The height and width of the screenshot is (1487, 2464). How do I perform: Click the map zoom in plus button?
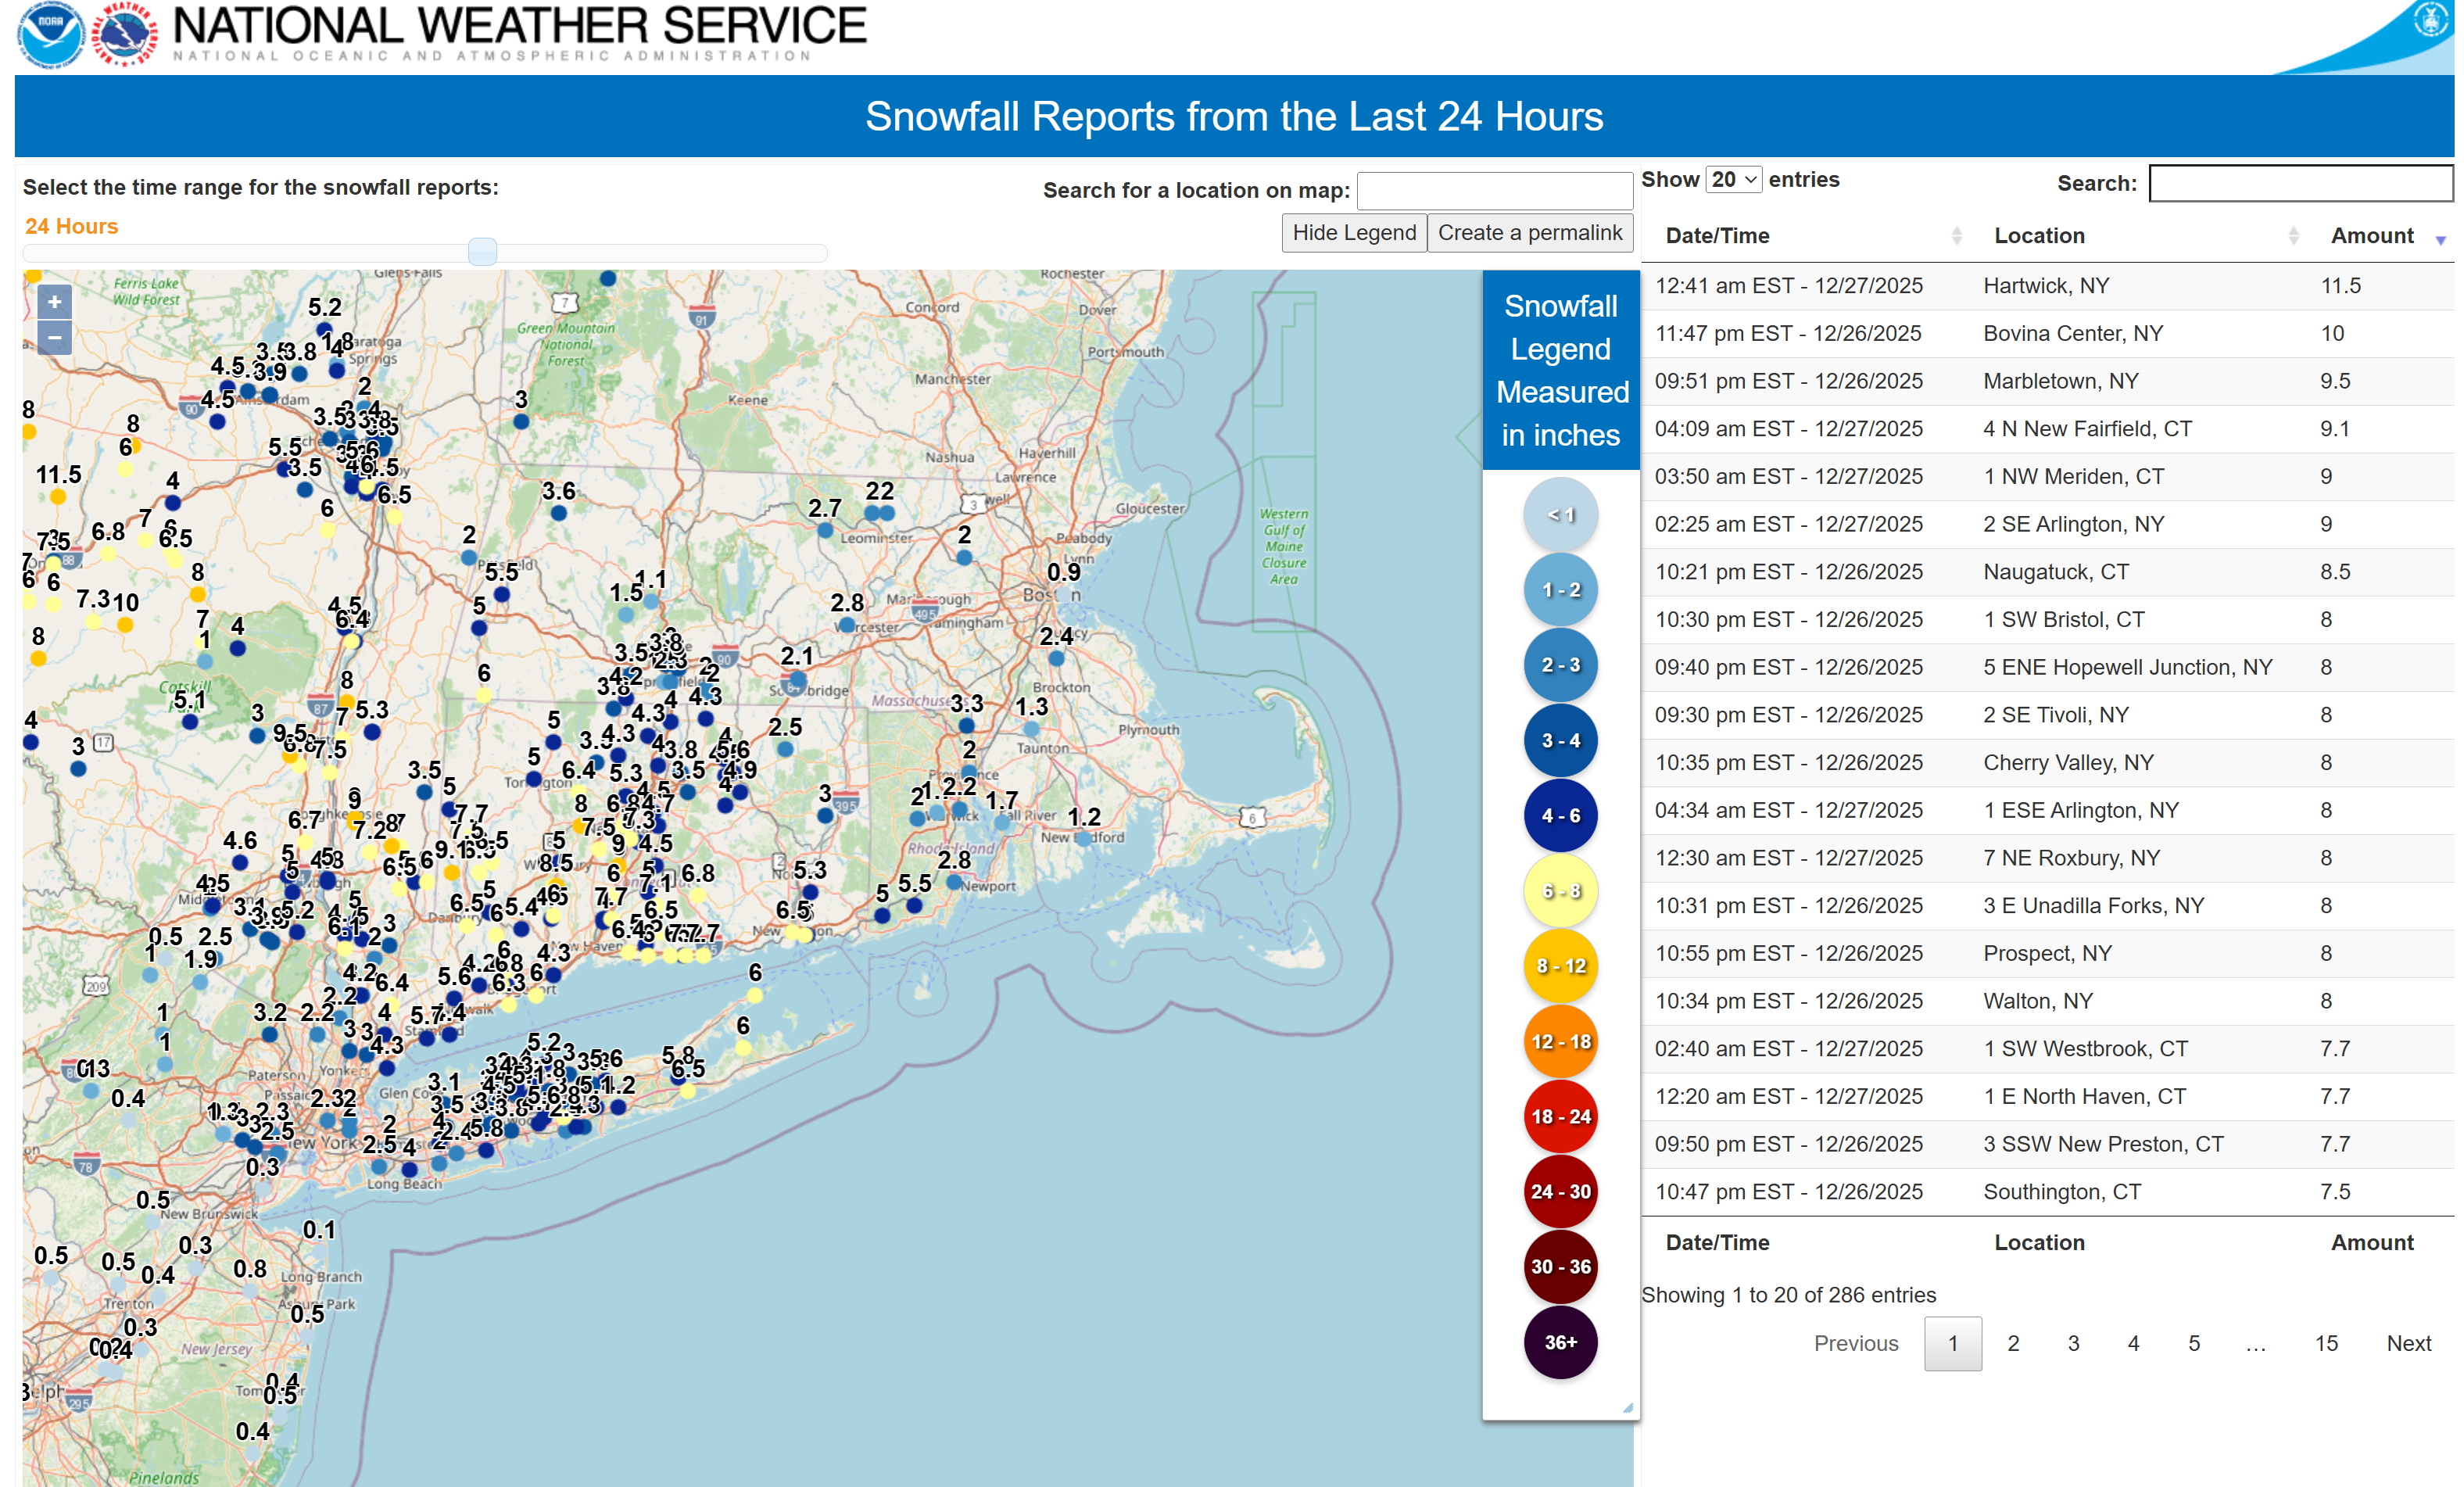coord(54,302)
